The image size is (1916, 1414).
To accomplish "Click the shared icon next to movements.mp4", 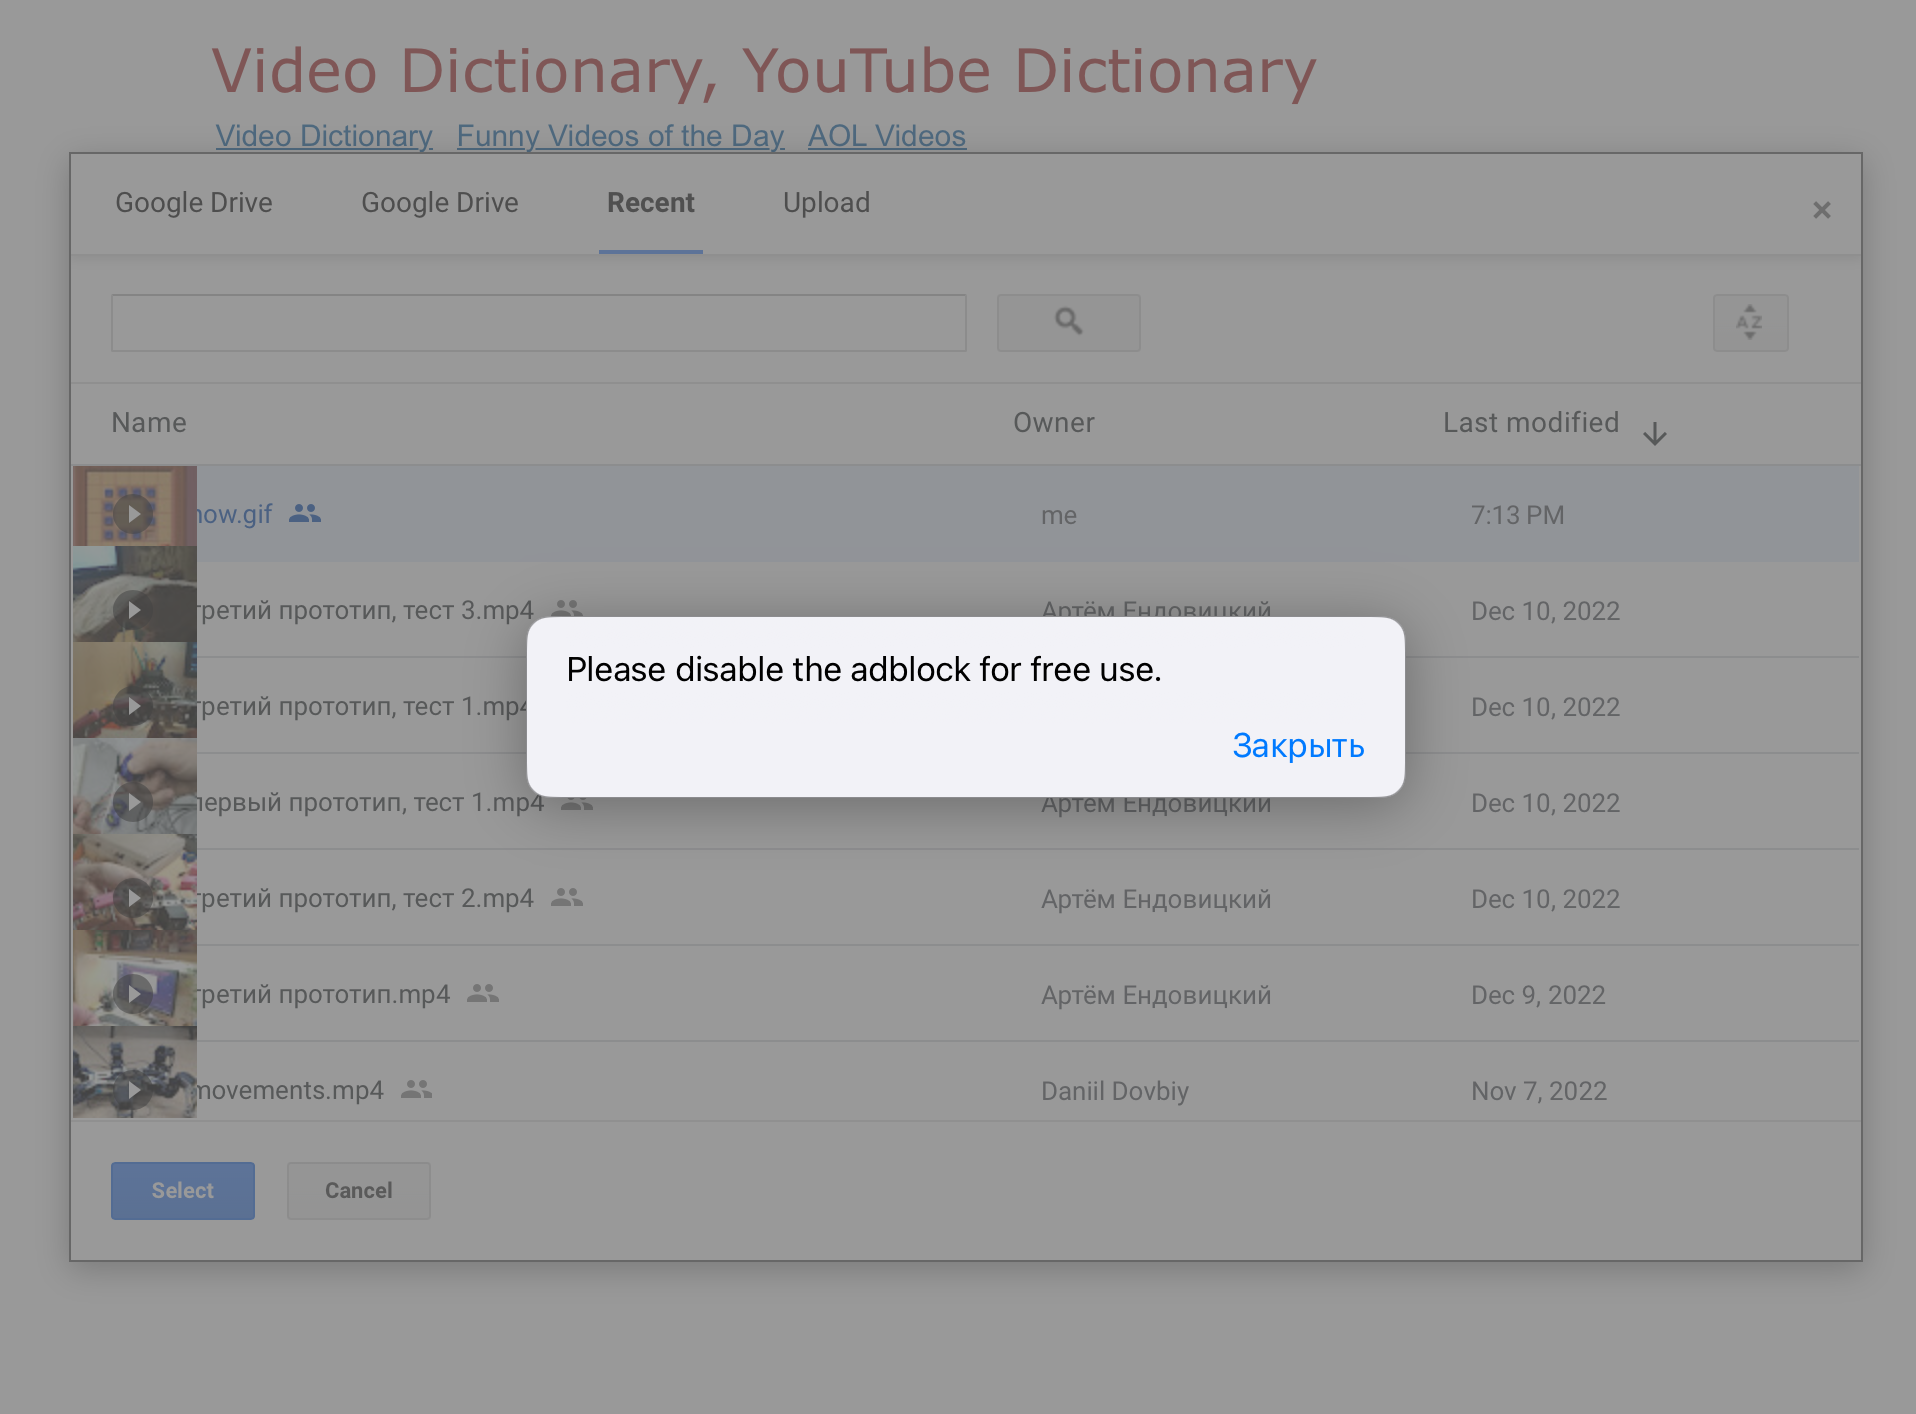I will pos(416,1089).
